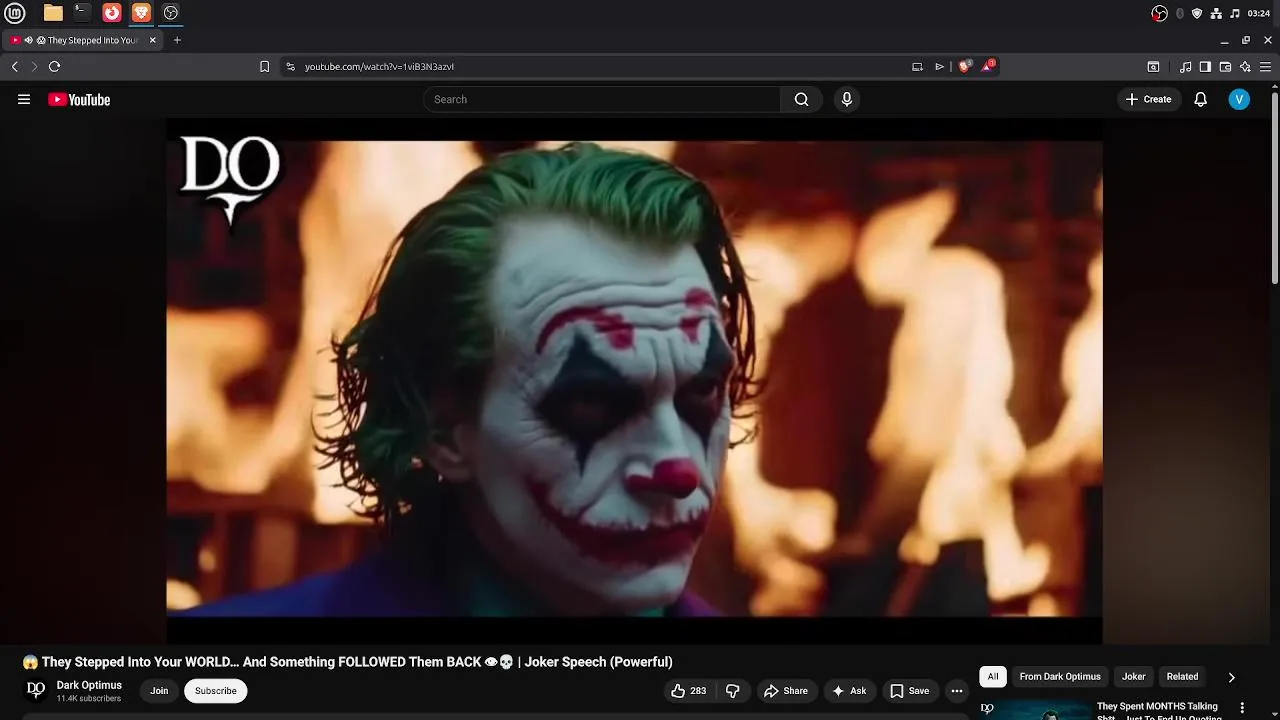
Task: Open the Vivaldi-red browser icon in the panel
Action: point(112,13)
